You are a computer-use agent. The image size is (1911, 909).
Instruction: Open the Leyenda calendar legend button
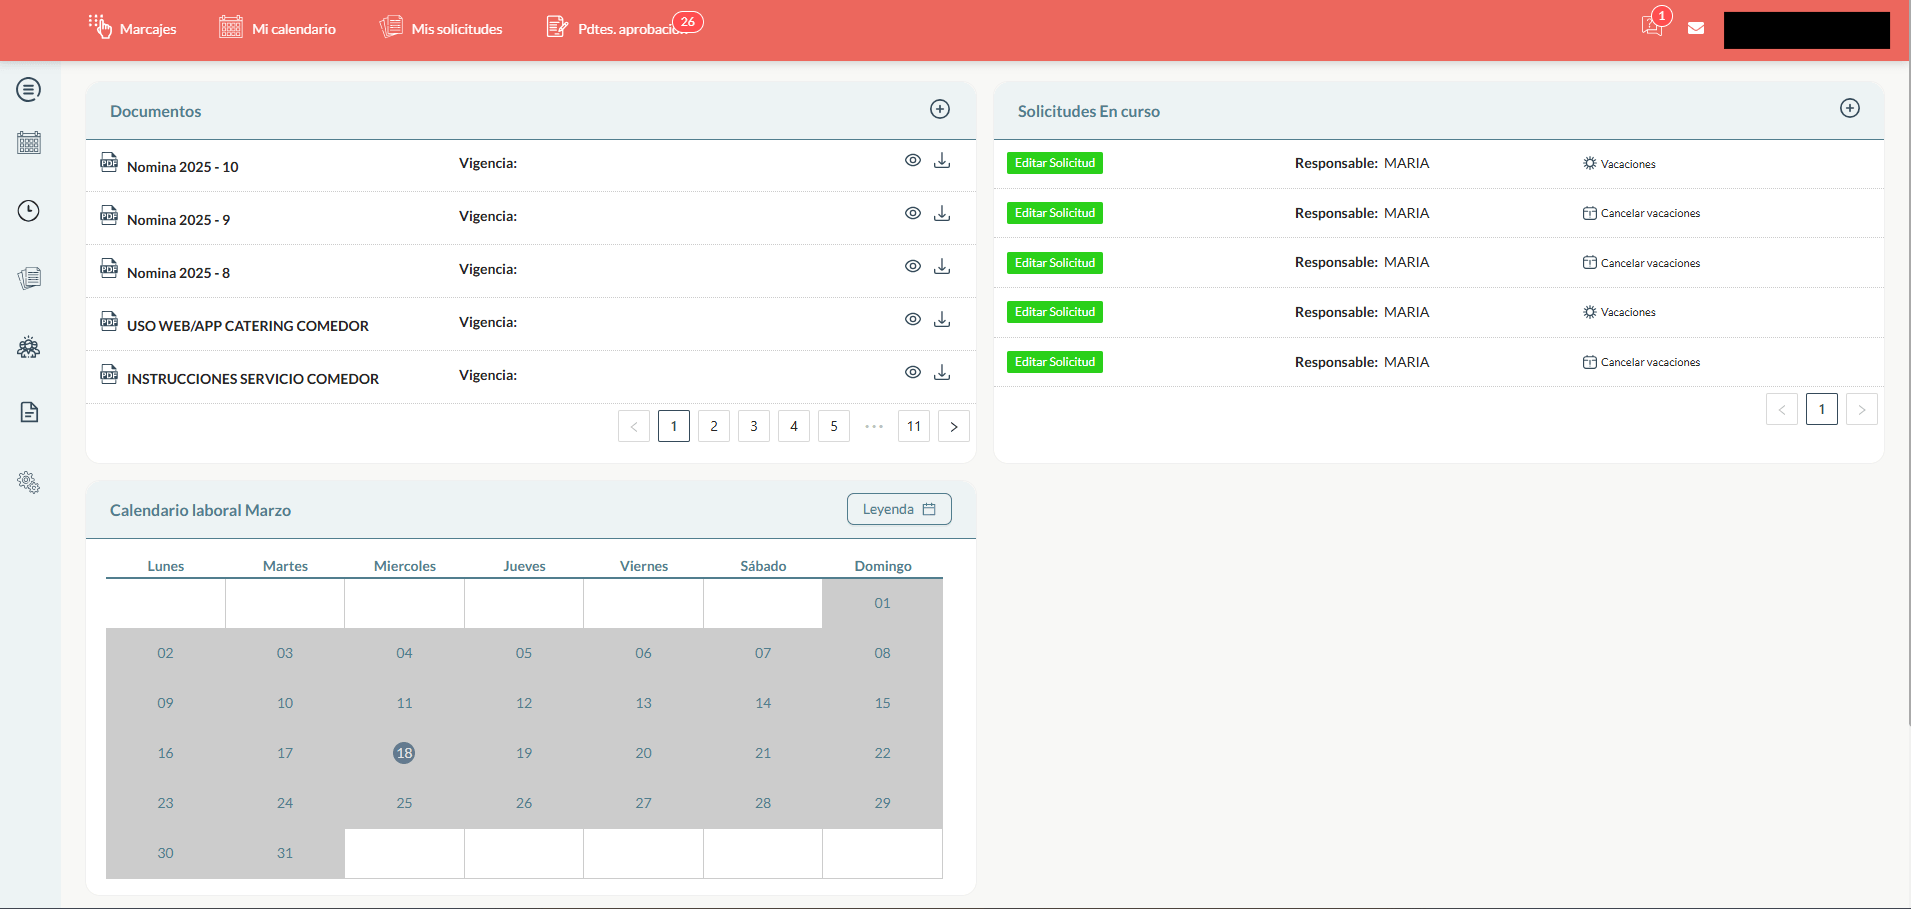899,509
